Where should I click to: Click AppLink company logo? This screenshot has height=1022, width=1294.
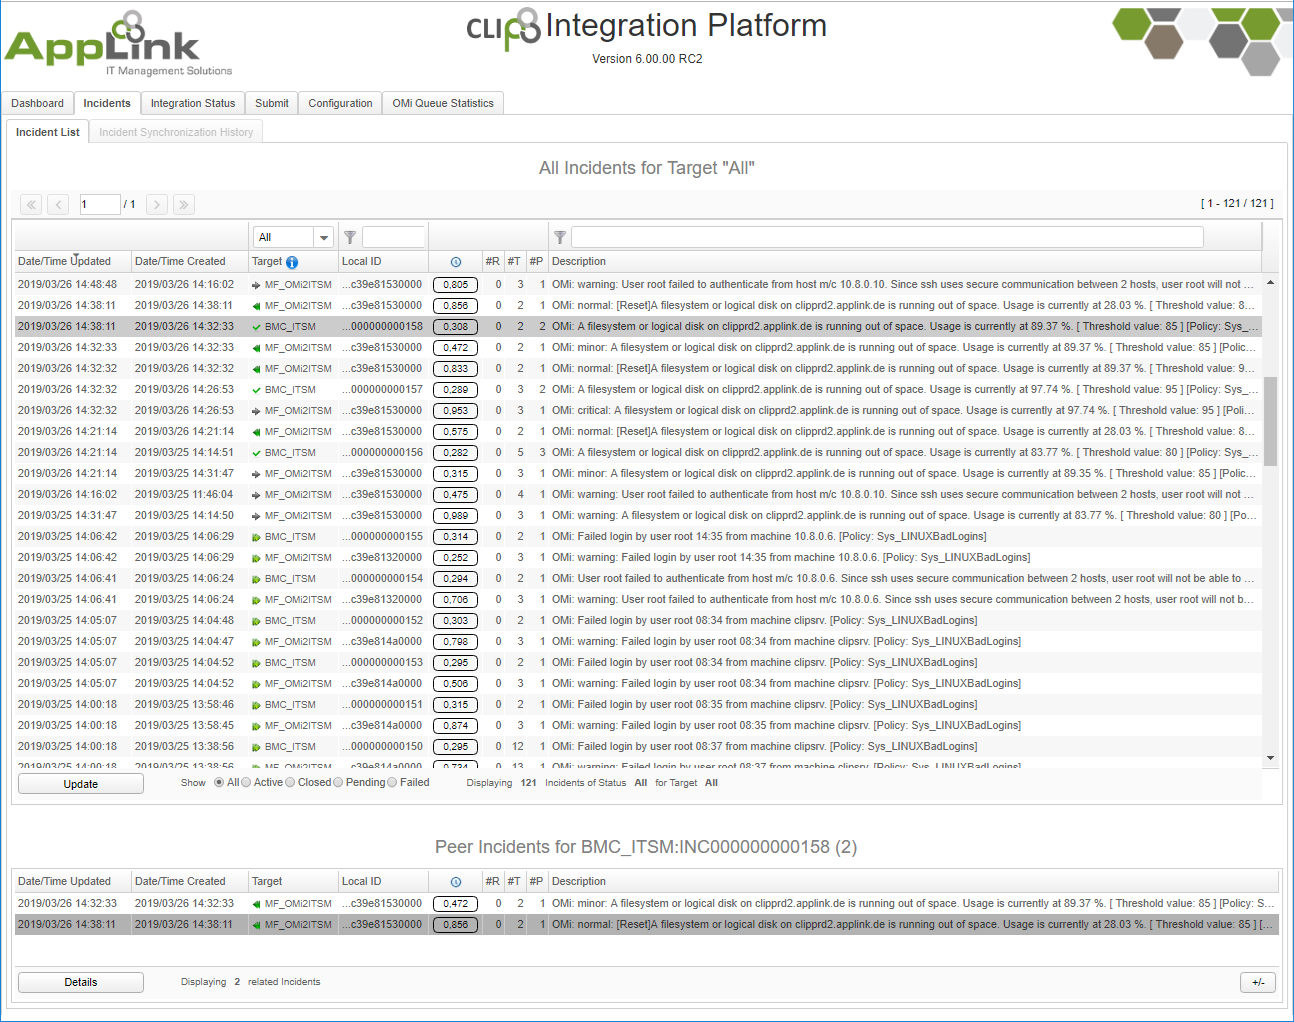click(118, 45)
